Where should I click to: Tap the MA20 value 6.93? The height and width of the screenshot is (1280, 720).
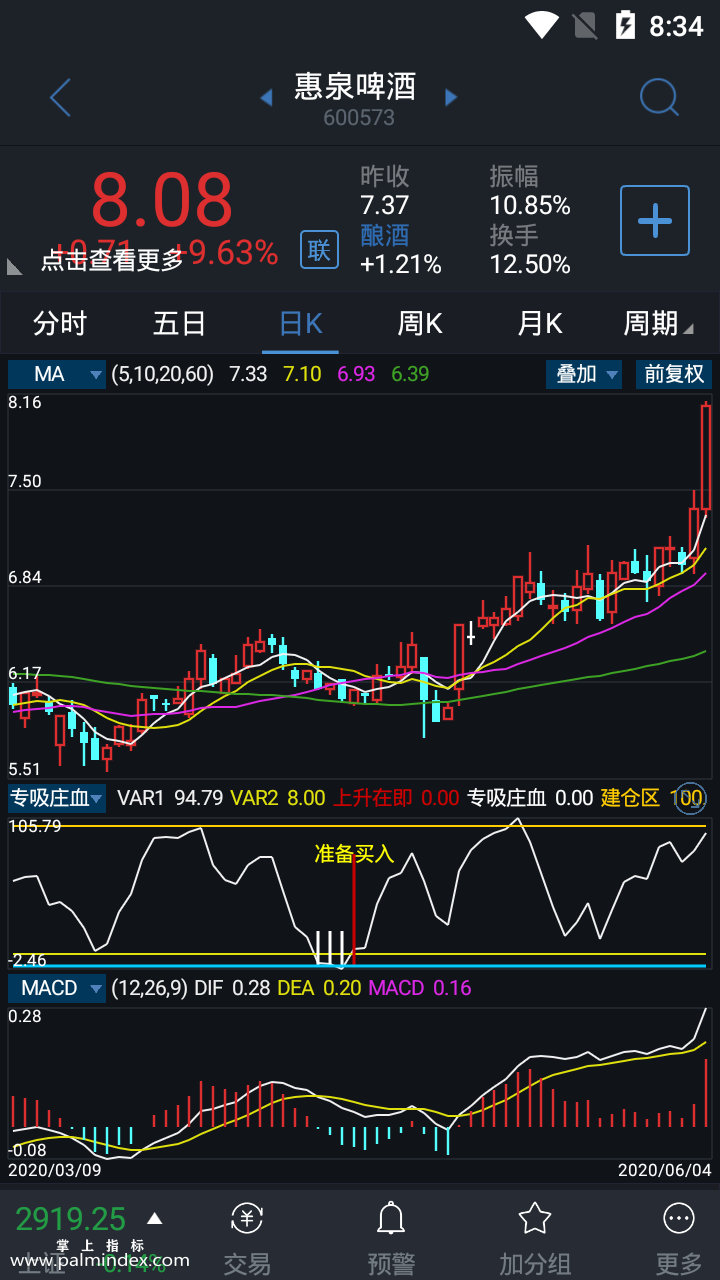356,374
